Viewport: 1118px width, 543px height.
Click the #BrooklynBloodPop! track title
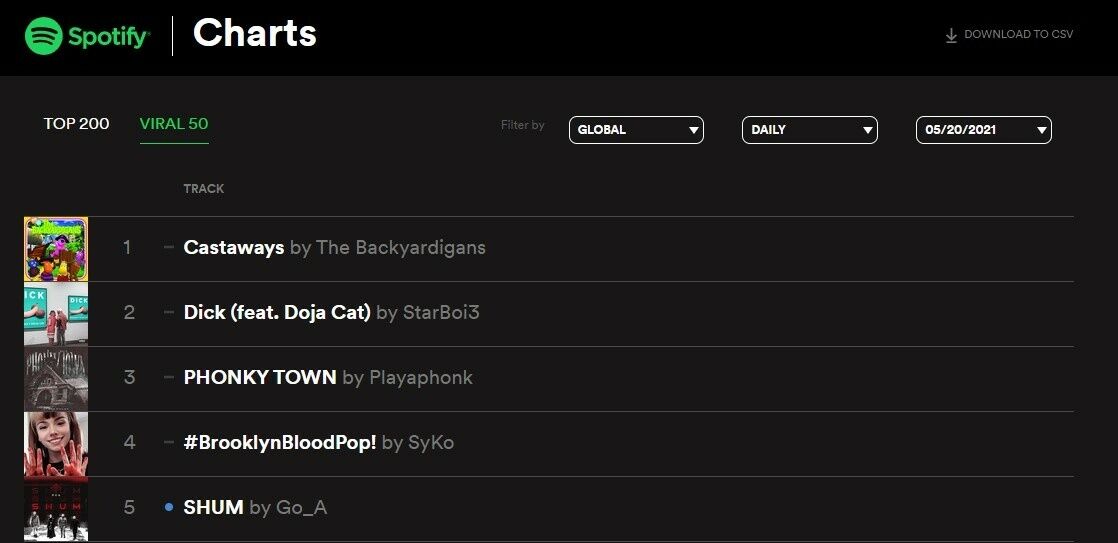[280, 443]
